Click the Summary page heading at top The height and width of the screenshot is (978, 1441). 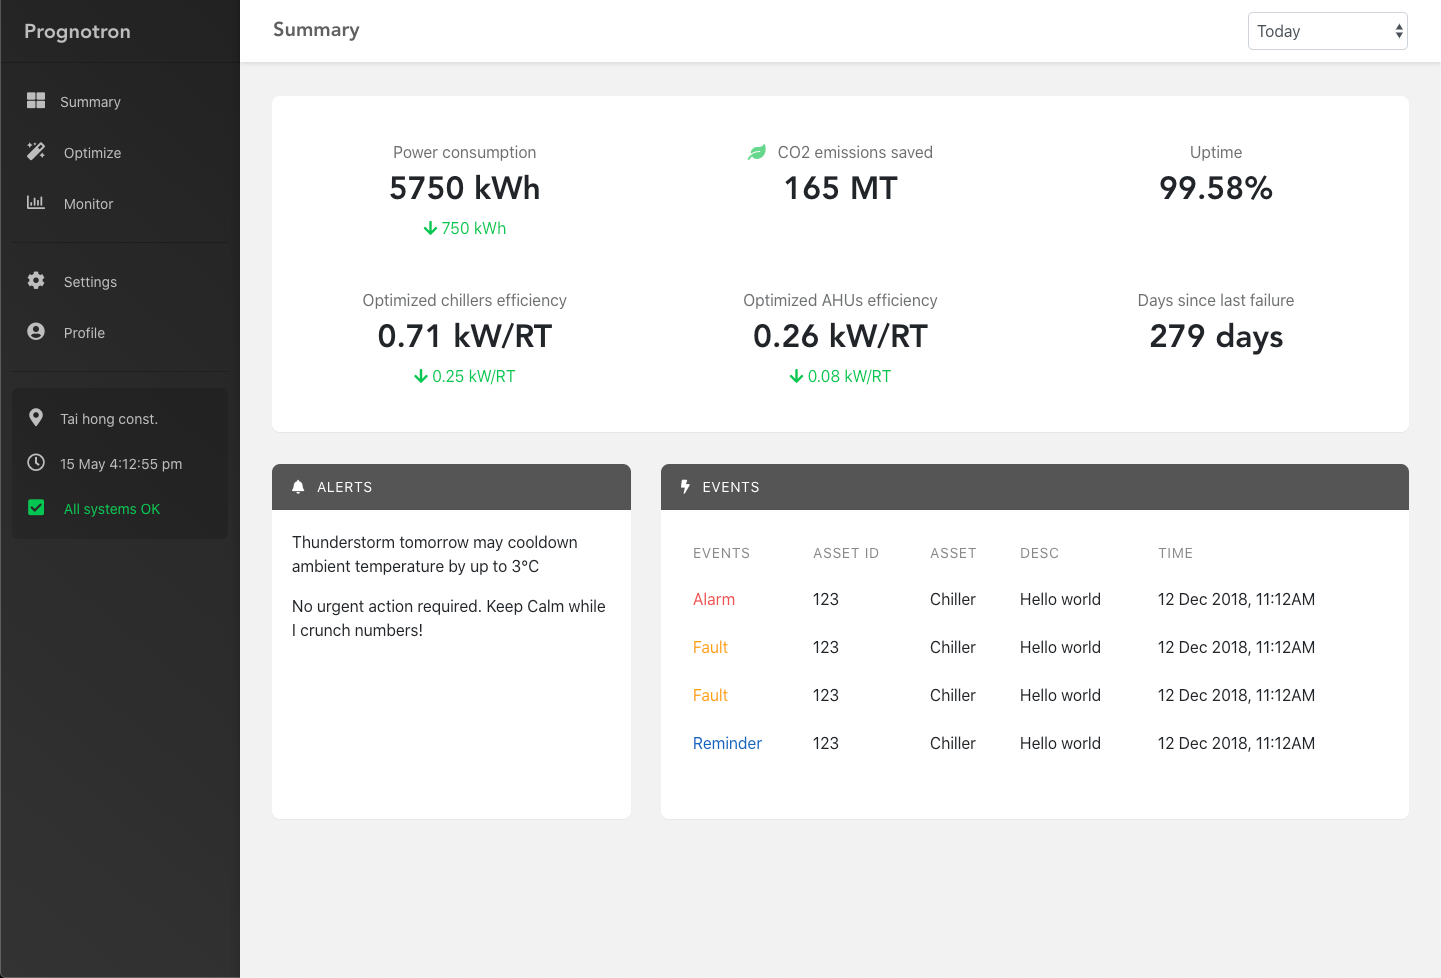click(x=316, y=30)
